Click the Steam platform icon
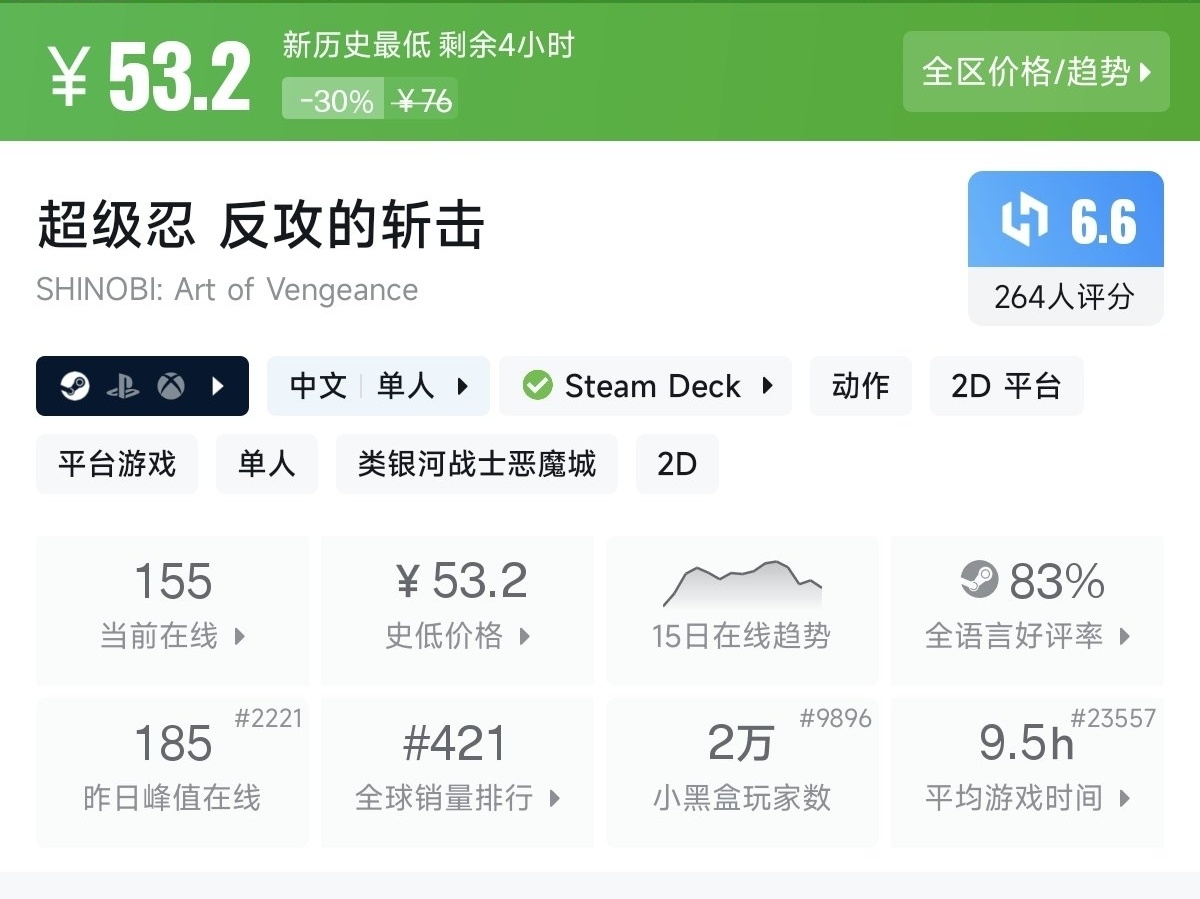This screenshot has width=1200, height=899. (75, 386)
